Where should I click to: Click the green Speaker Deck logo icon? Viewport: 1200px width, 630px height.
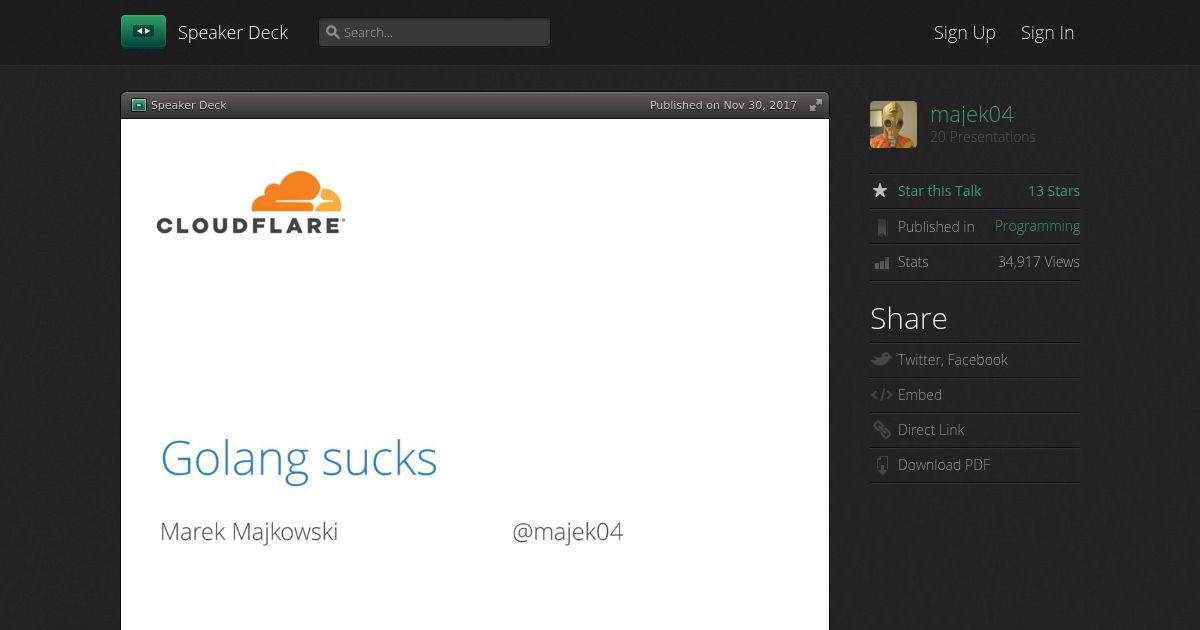(143, 32)
